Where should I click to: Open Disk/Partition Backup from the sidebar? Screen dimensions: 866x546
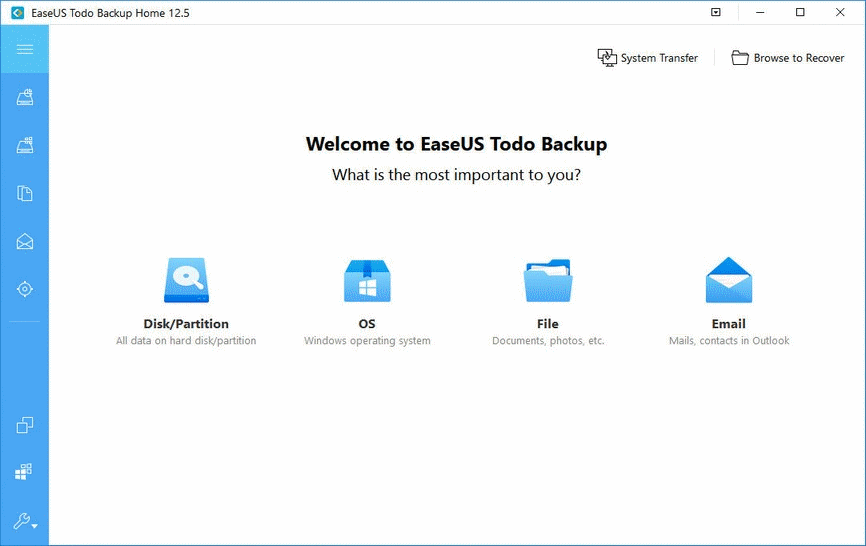pos(25,97)
